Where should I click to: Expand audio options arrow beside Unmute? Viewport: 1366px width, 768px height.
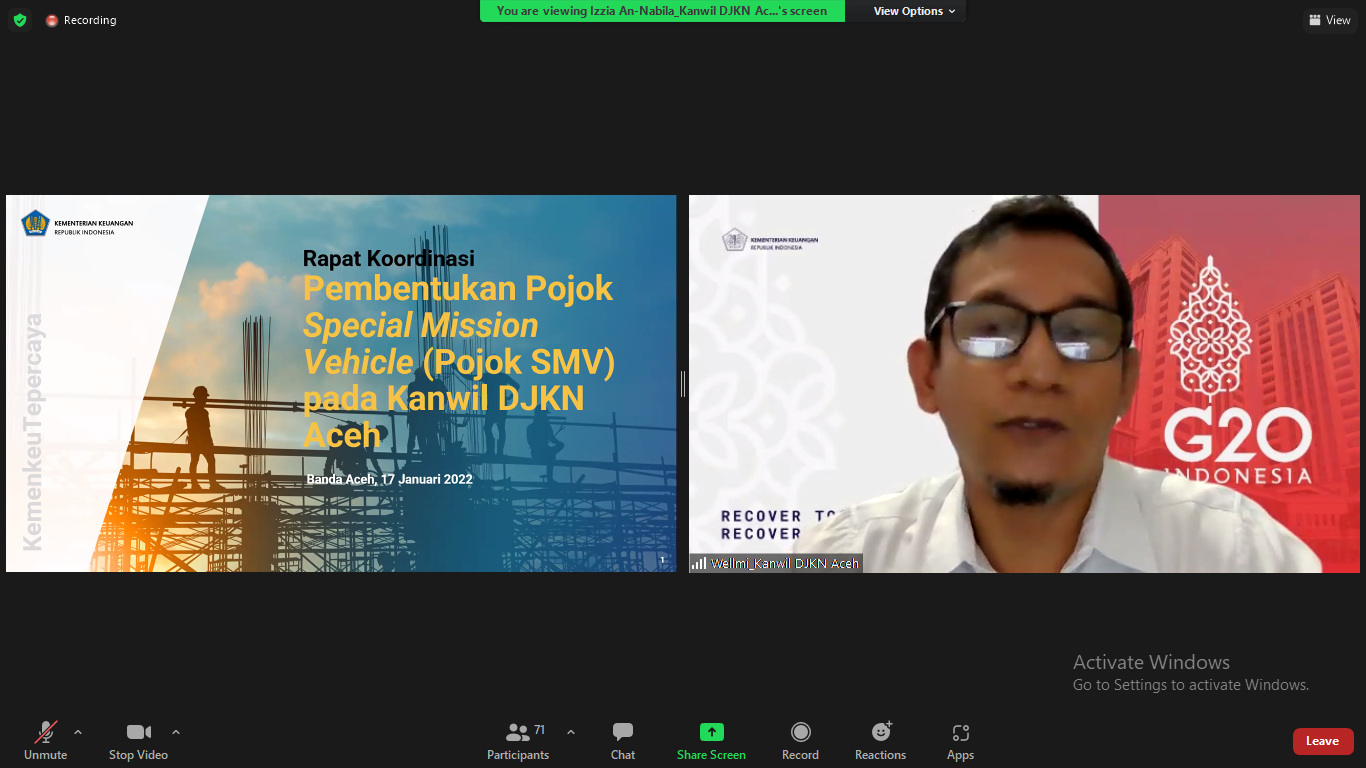click(78, 732)
